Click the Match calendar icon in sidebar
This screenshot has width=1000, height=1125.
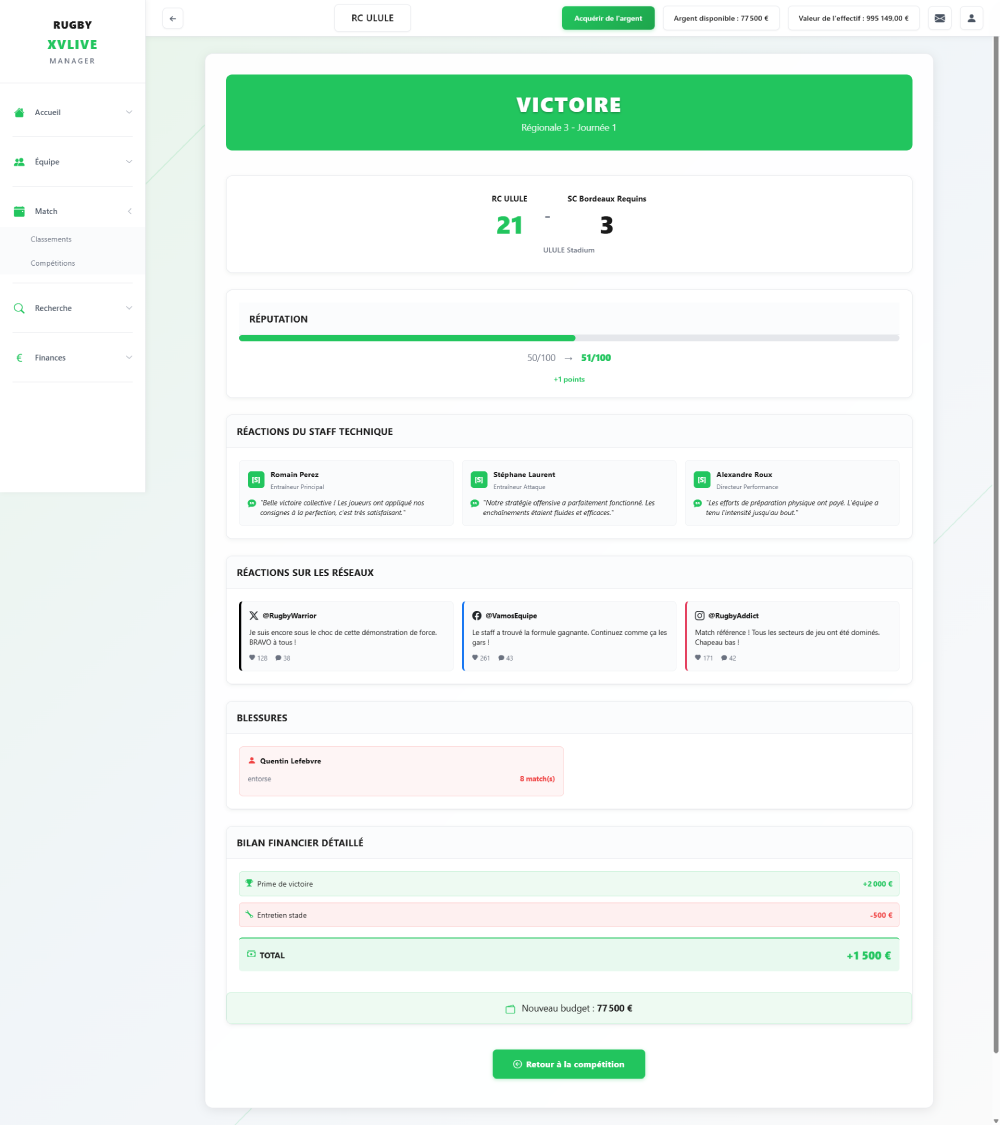(x=19, y=212)
